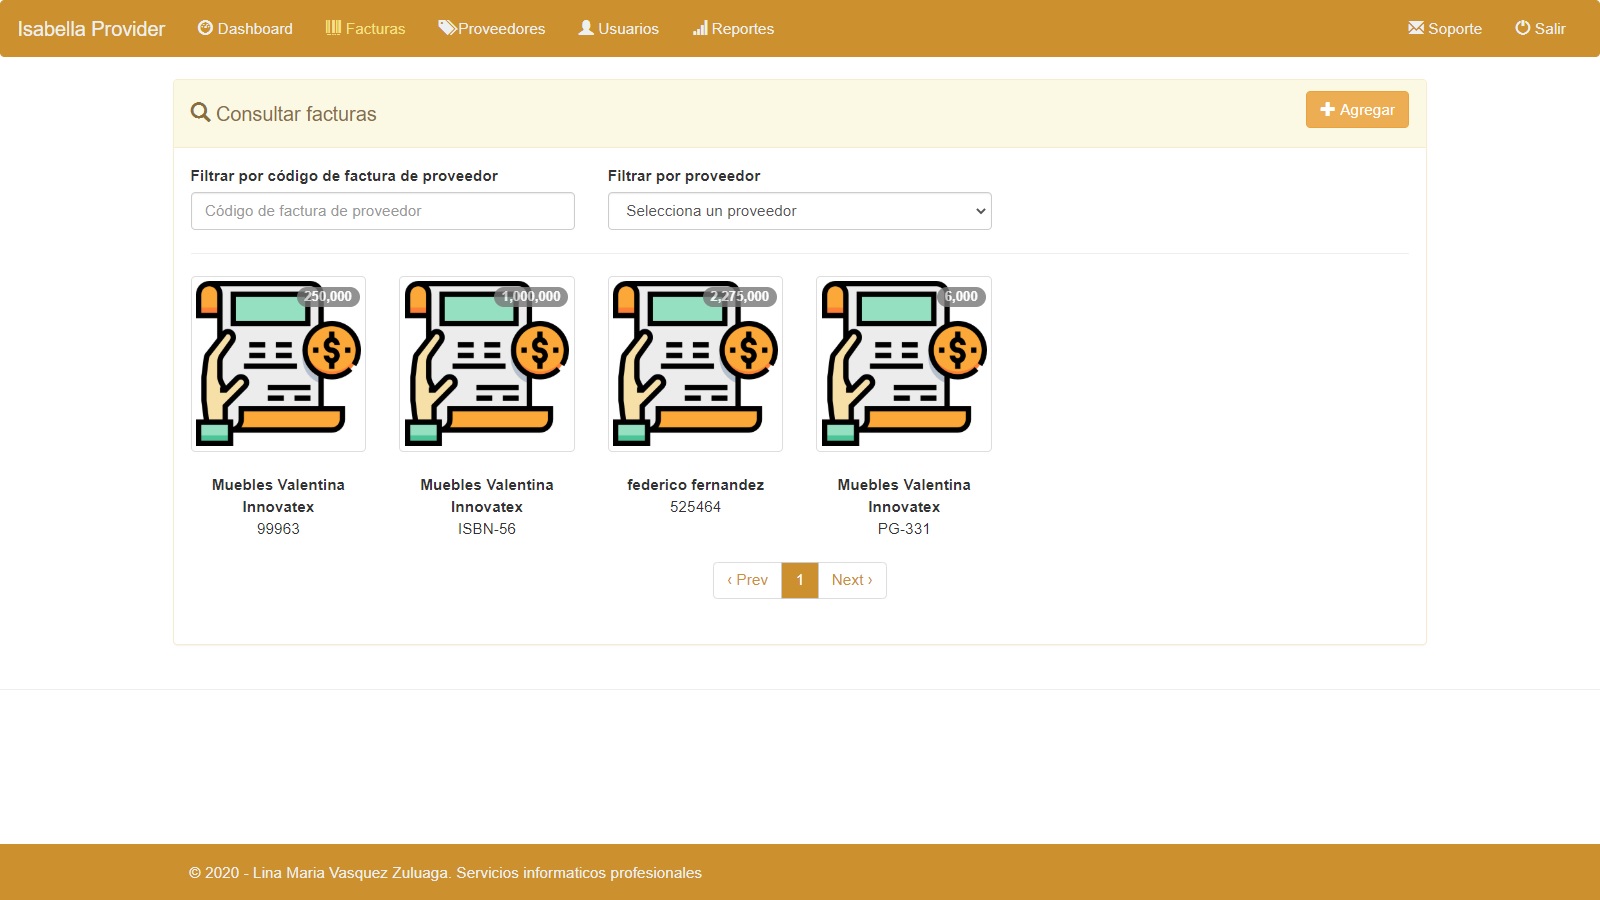The width and height of the screenshot is (1600, 900).
Task: Click the Proveedores tags icon
Action: click(x=447, y=28)
